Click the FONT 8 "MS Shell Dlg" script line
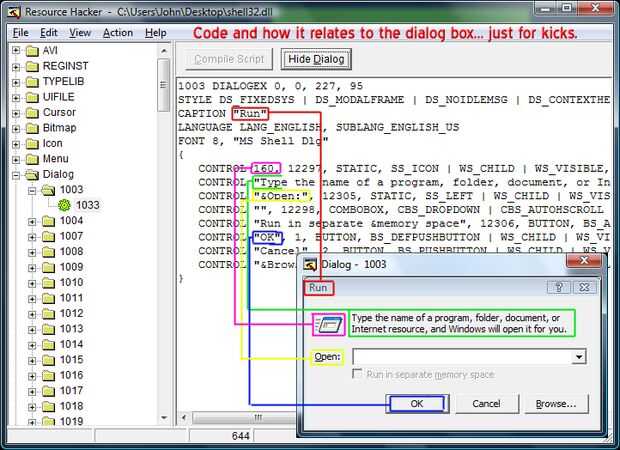 253,141
